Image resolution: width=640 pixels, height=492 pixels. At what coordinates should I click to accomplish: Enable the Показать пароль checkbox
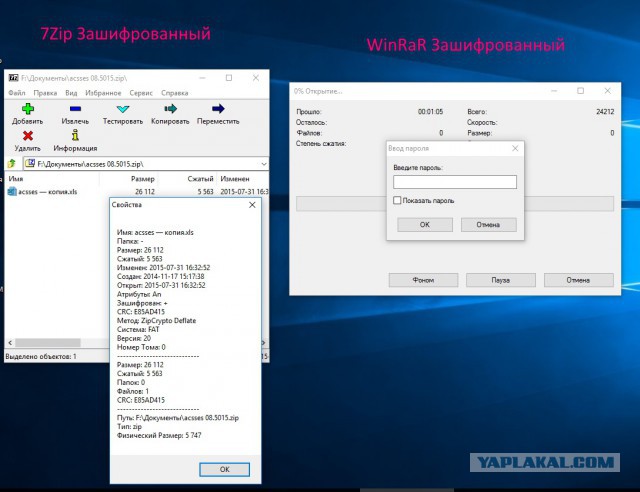click(x=397, y=200)
